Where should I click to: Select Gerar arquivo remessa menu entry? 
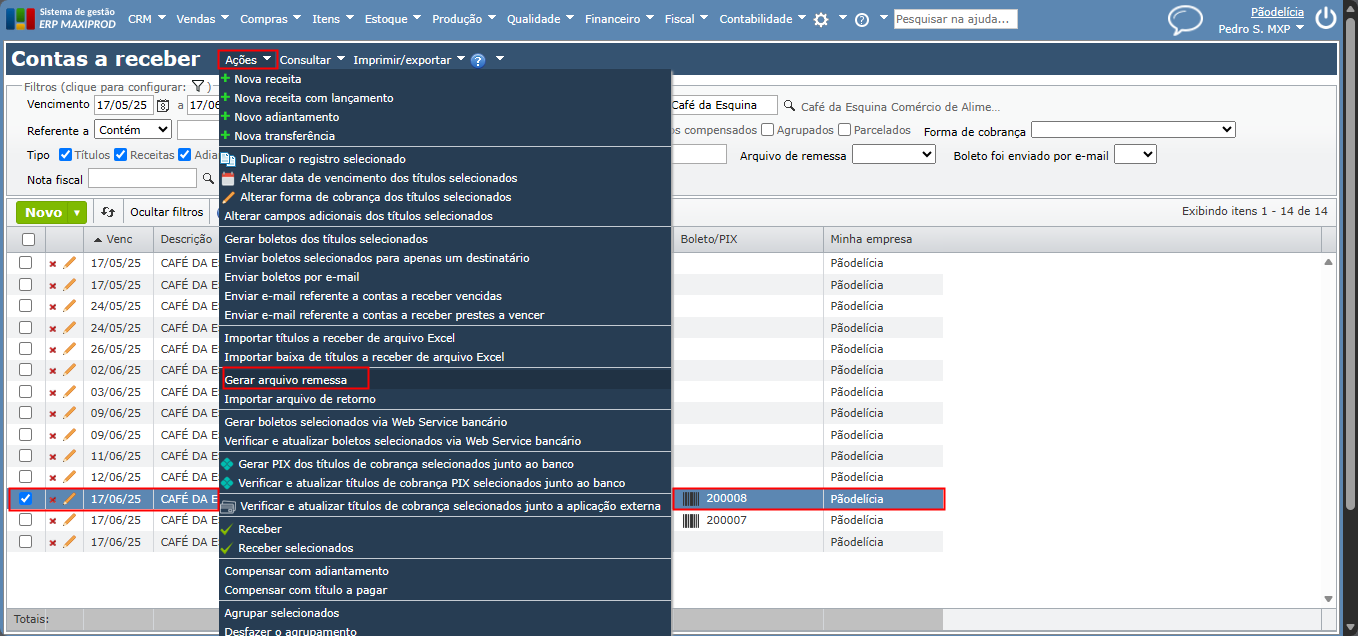click(x=286, y=380)
